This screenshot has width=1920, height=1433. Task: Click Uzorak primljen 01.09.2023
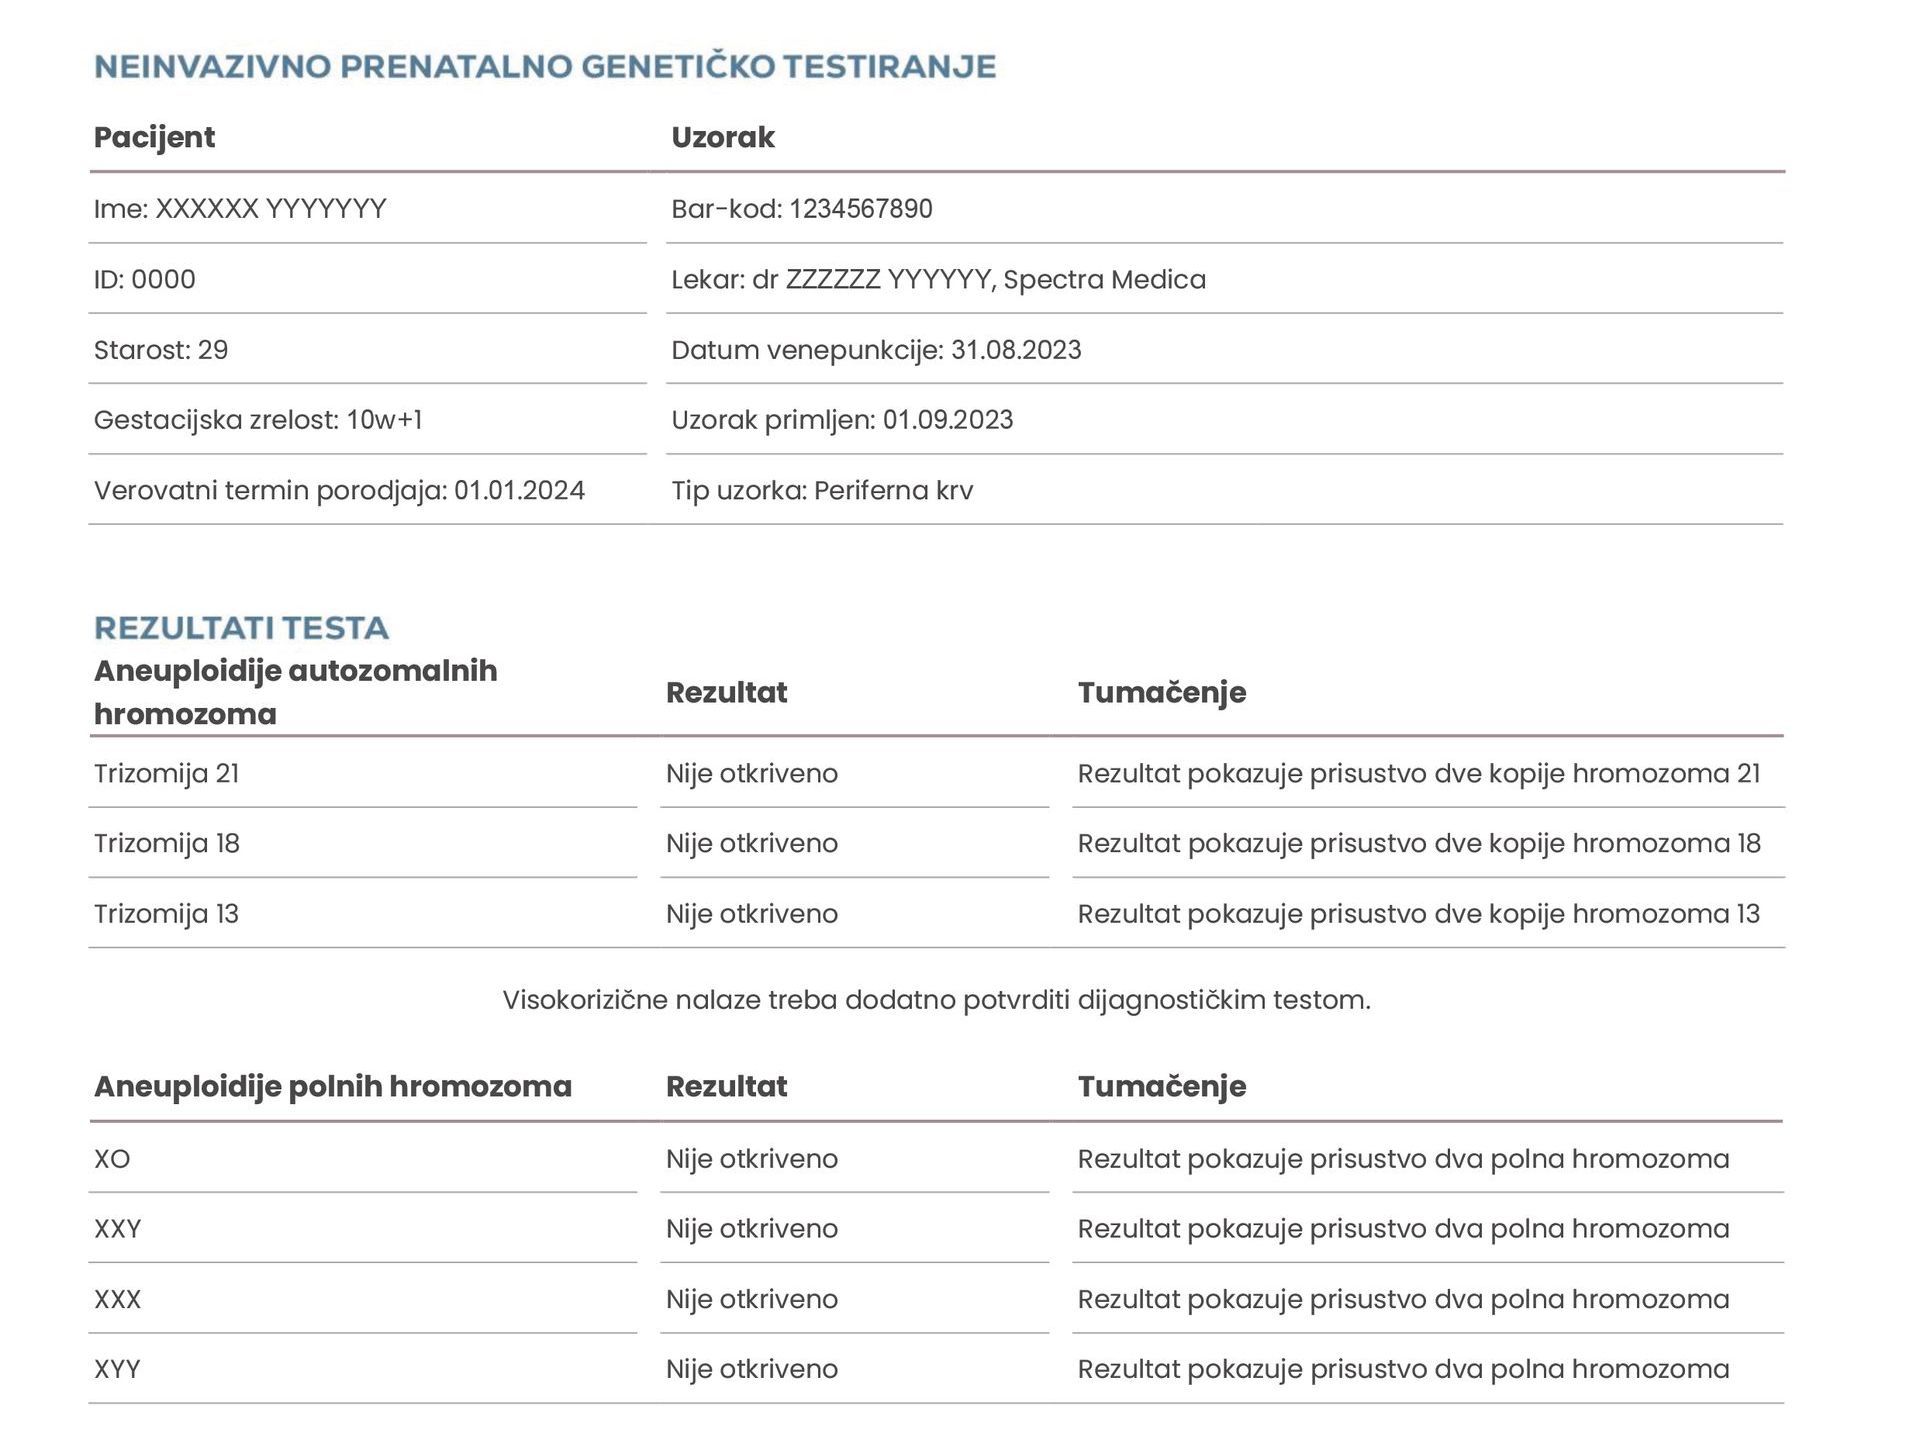(x=842, y=420)
